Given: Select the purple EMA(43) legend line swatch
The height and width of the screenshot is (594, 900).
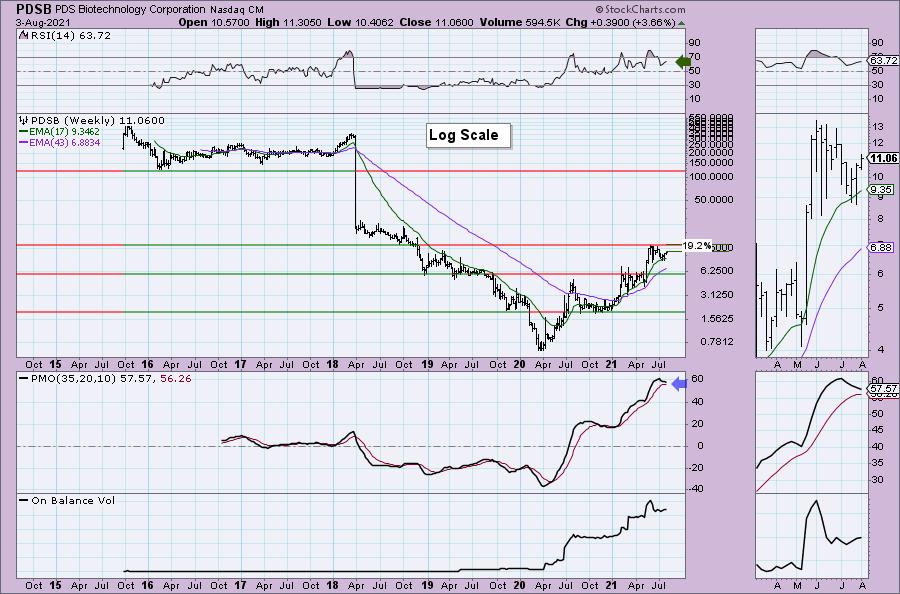Looking at the screenshot, I should 24,142.
